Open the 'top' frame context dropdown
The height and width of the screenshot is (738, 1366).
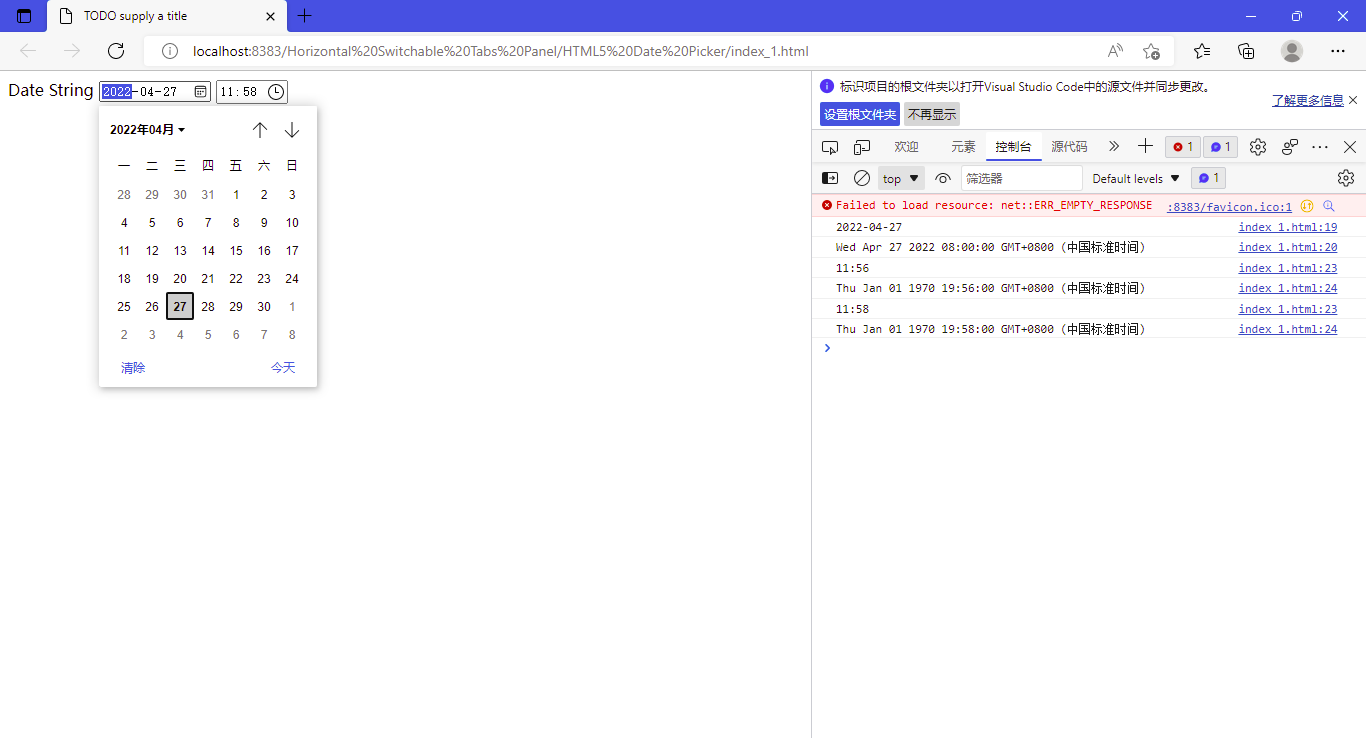899,178
